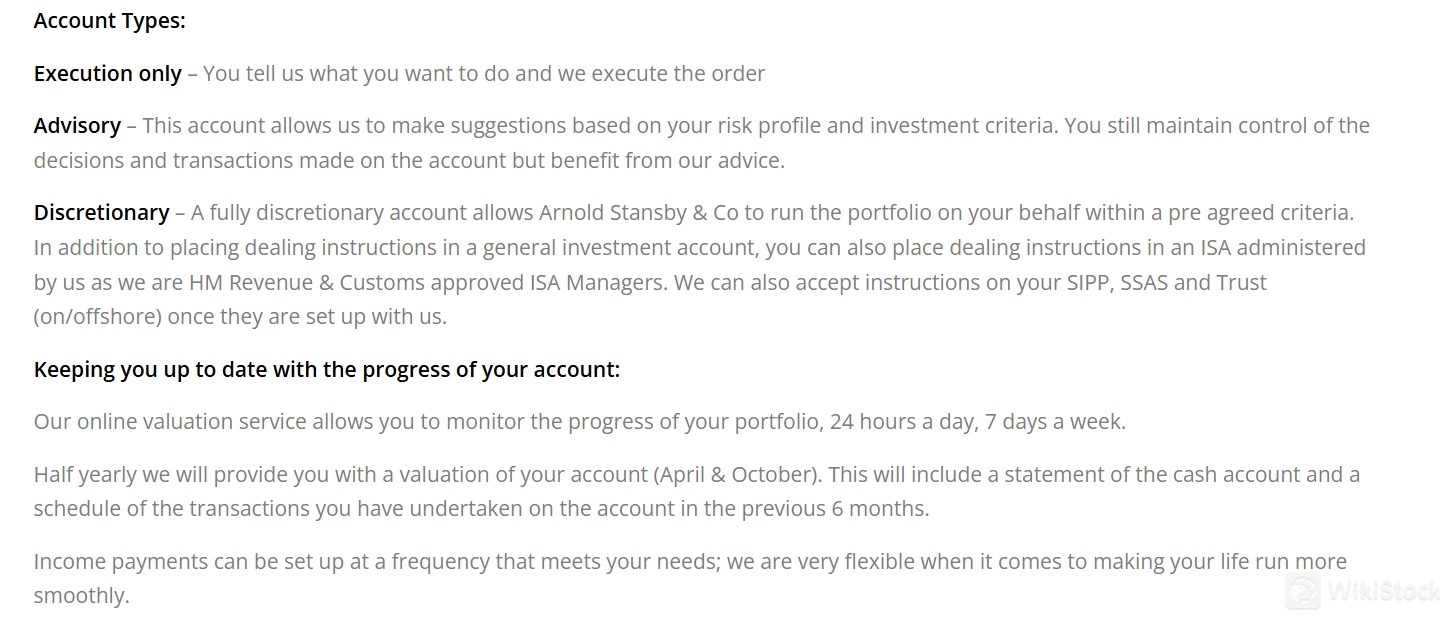Click the 'we execute the order' text
Screen dimensions: 1450x626
(x=665, y=74)
